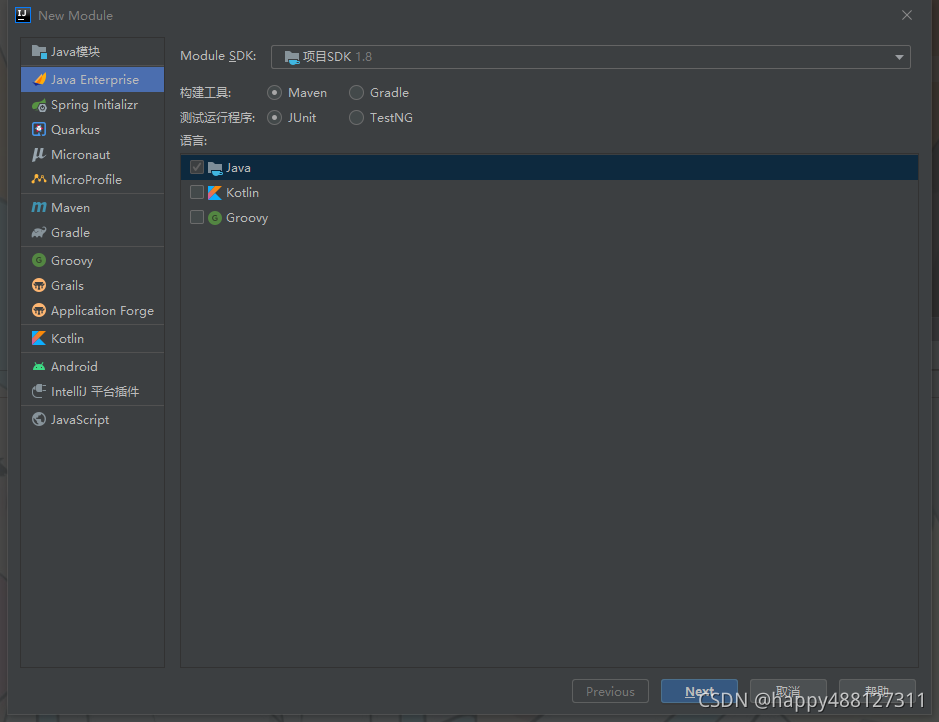Choose JUnit test runner
This screenshot has width=939, height=722.
point(274,118)
